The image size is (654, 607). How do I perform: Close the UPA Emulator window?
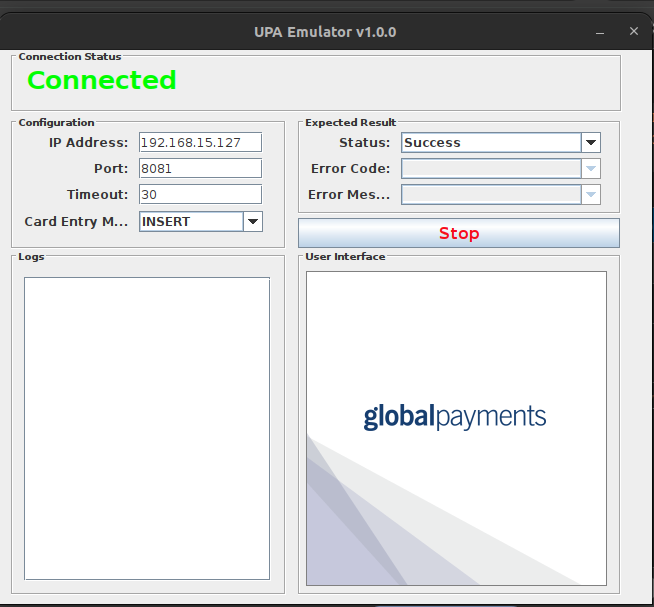click(x=634, y=31)
